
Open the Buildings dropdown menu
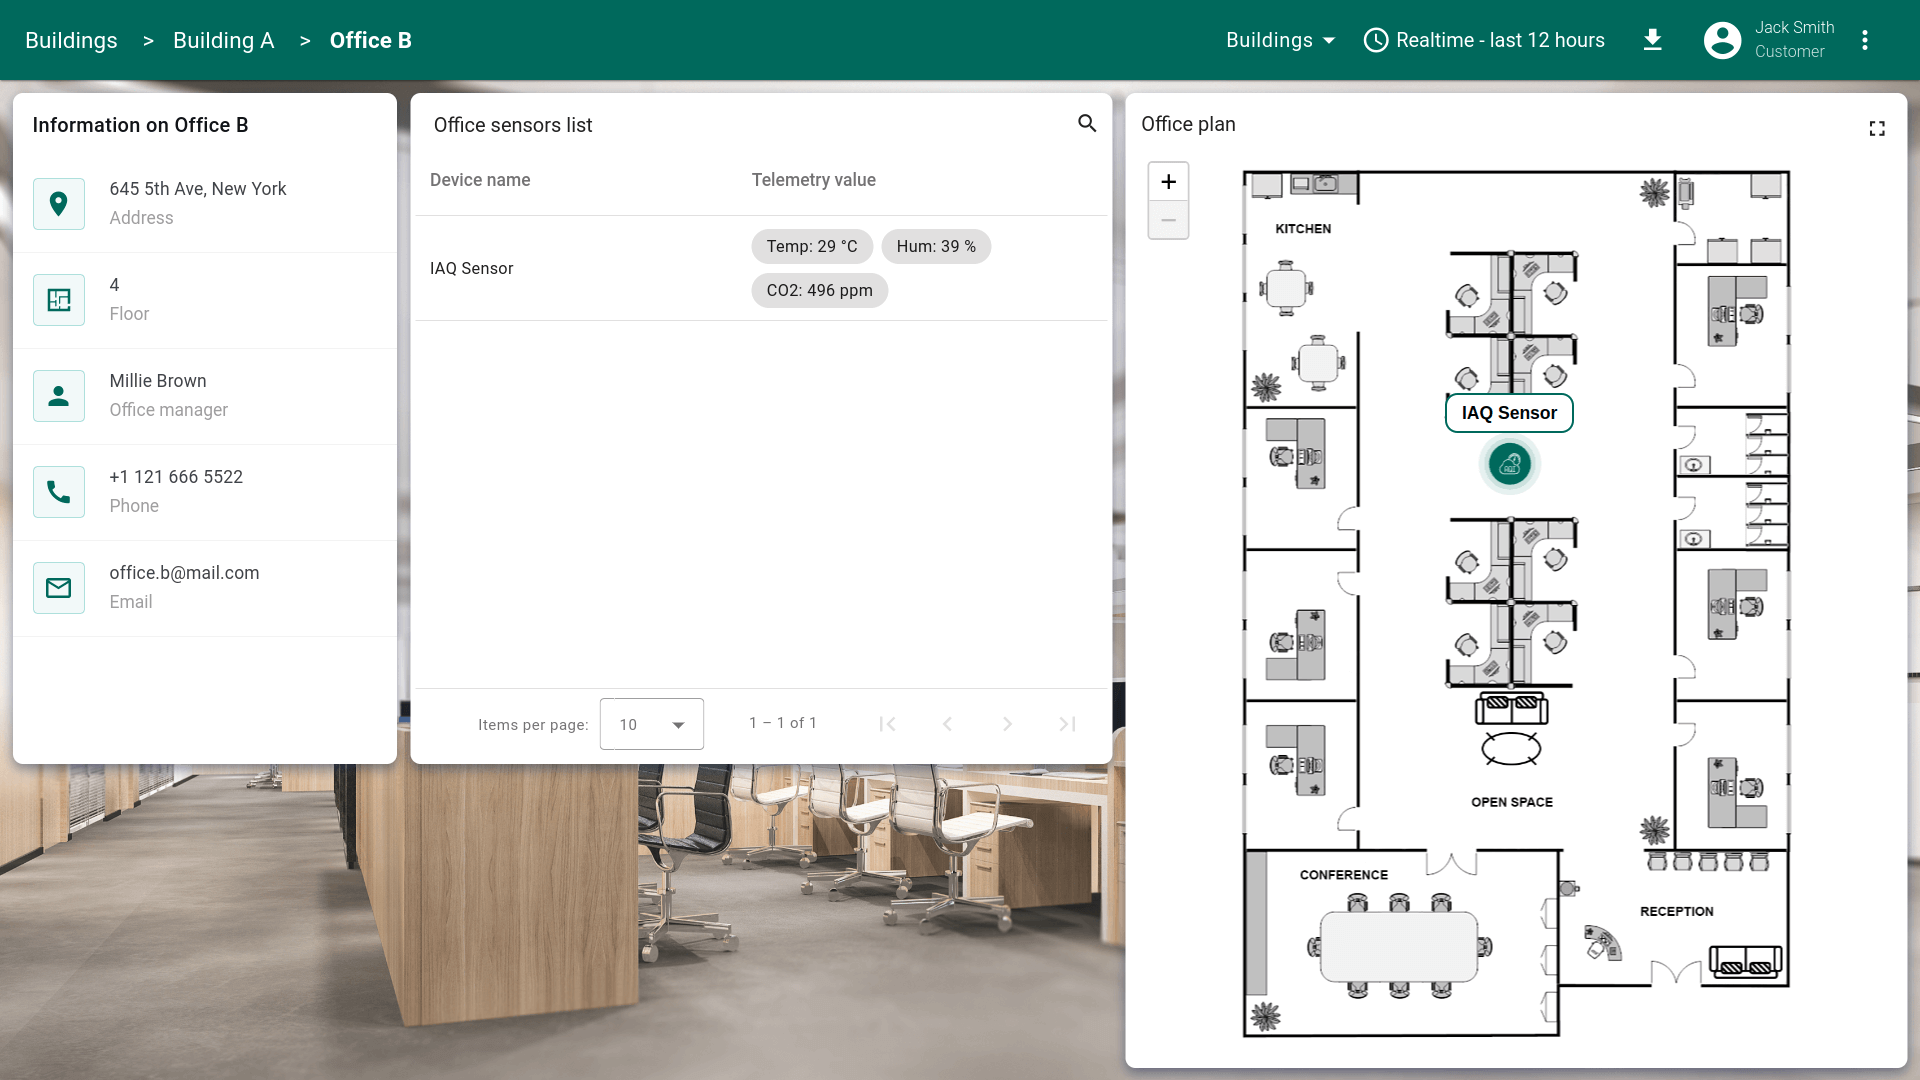click(1280, 40)
